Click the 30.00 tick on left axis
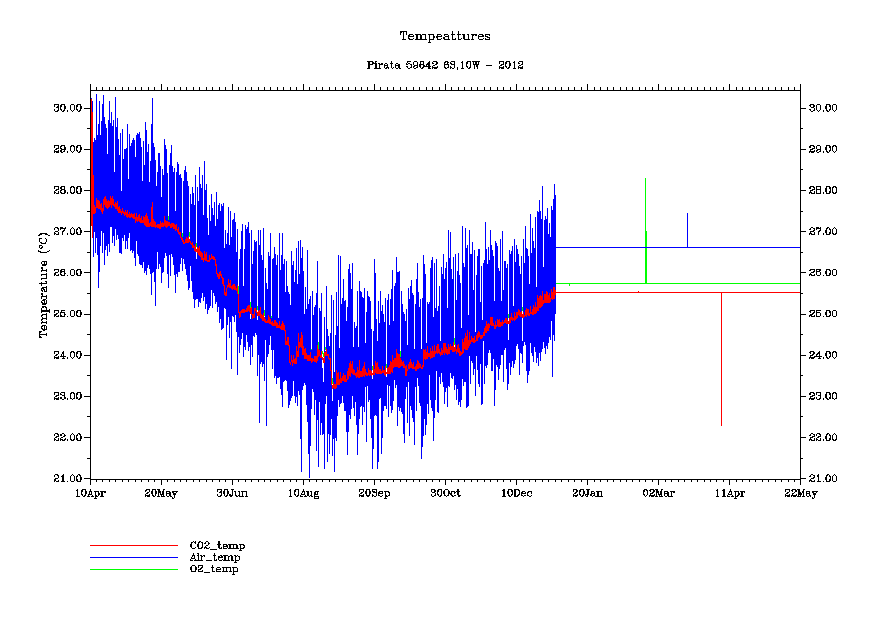This screenshot has height=630, width=891. point(67,108)
